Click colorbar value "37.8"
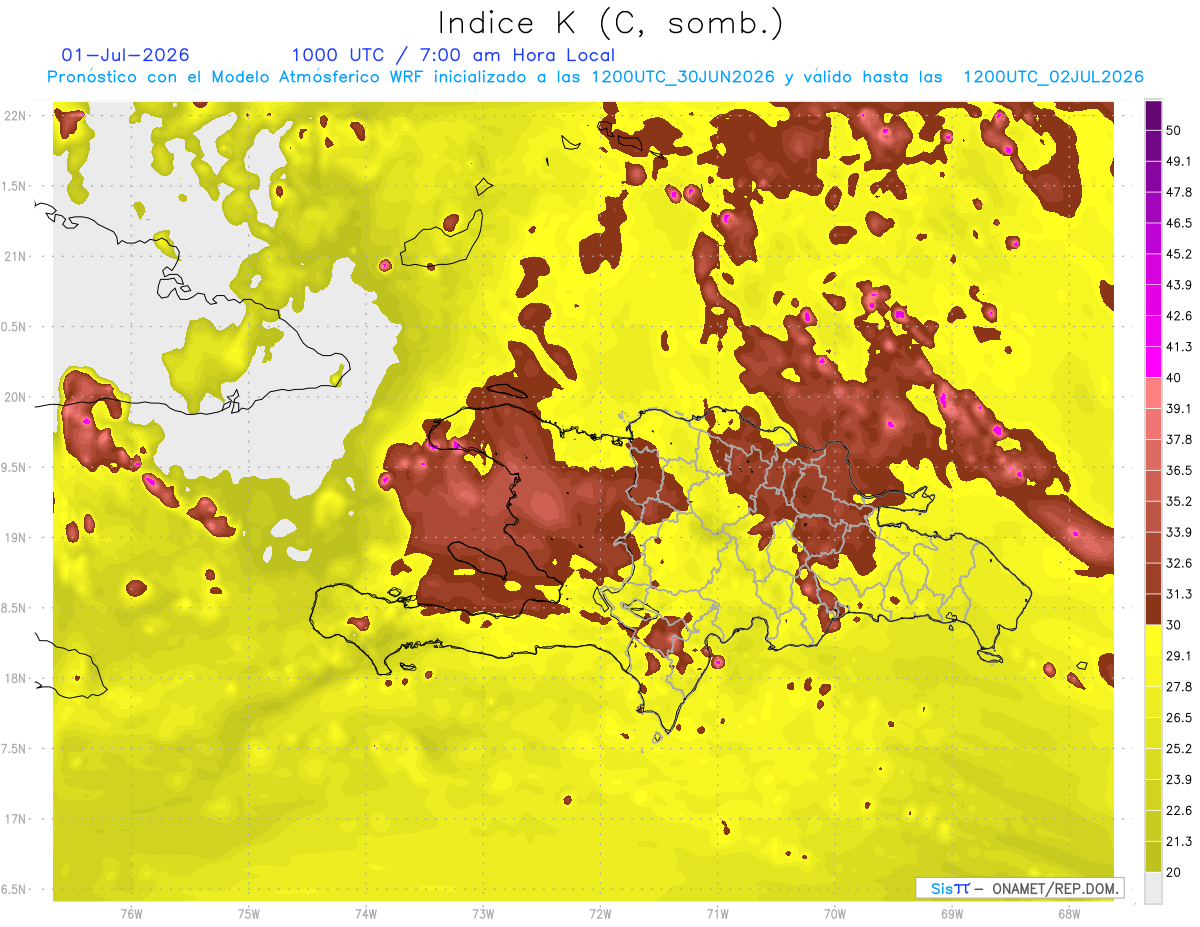 [x=1178, y=439]
